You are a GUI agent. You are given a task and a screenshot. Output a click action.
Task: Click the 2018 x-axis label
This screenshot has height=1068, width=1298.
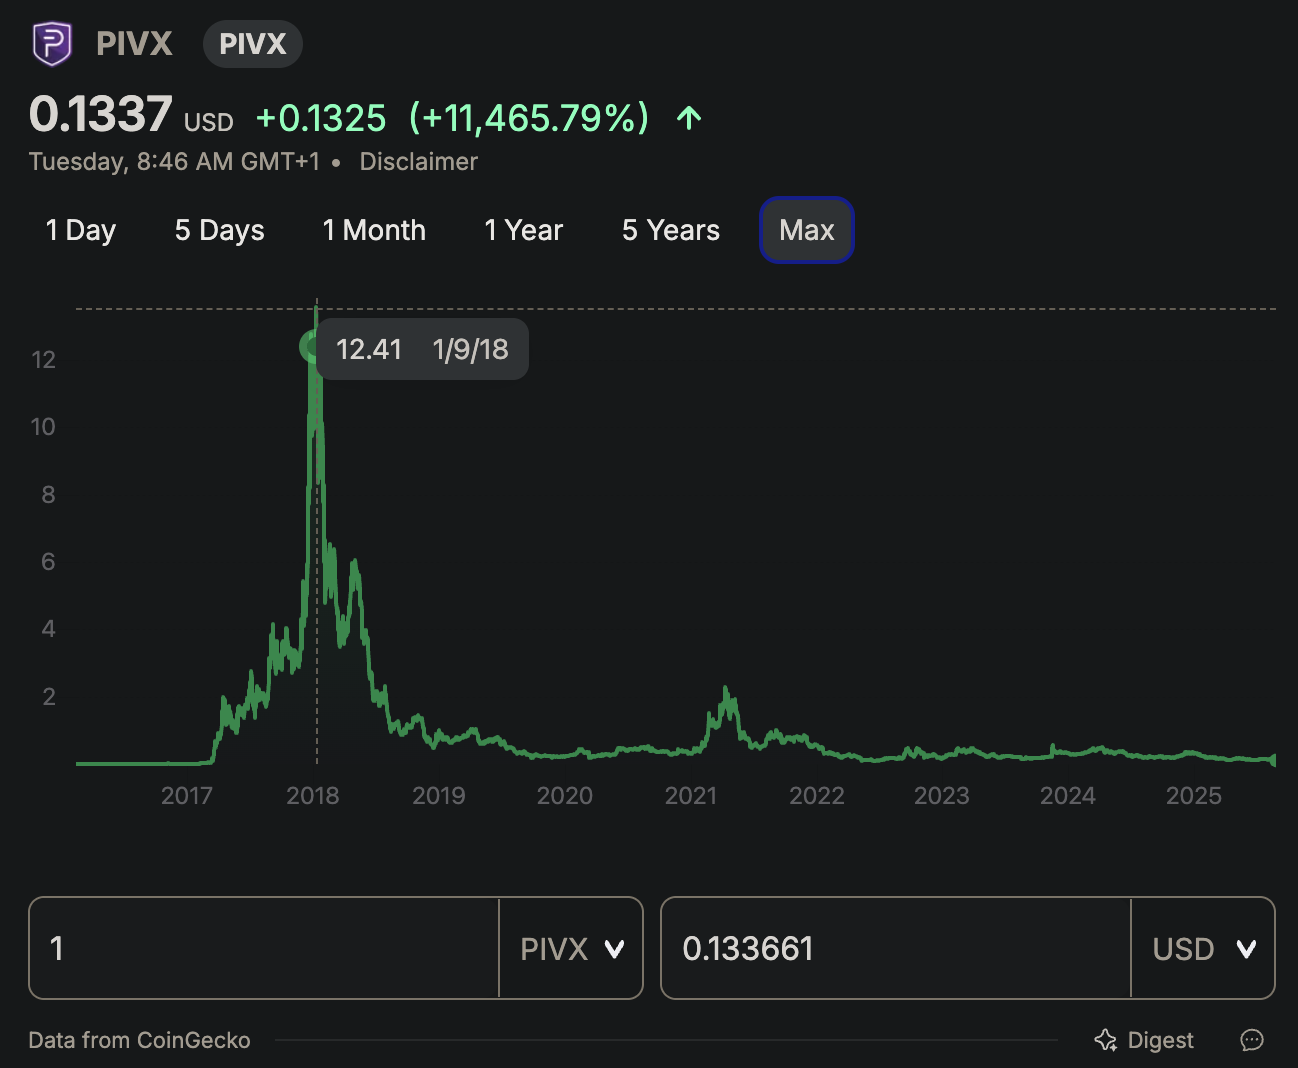pos(313,795)
